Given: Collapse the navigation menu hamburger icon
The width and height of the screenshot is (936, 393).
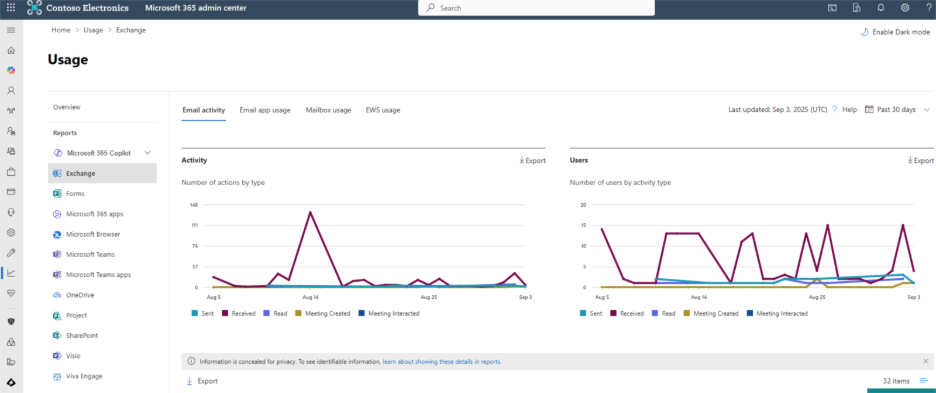Looking at the screenshot, I should pos(11,30).
